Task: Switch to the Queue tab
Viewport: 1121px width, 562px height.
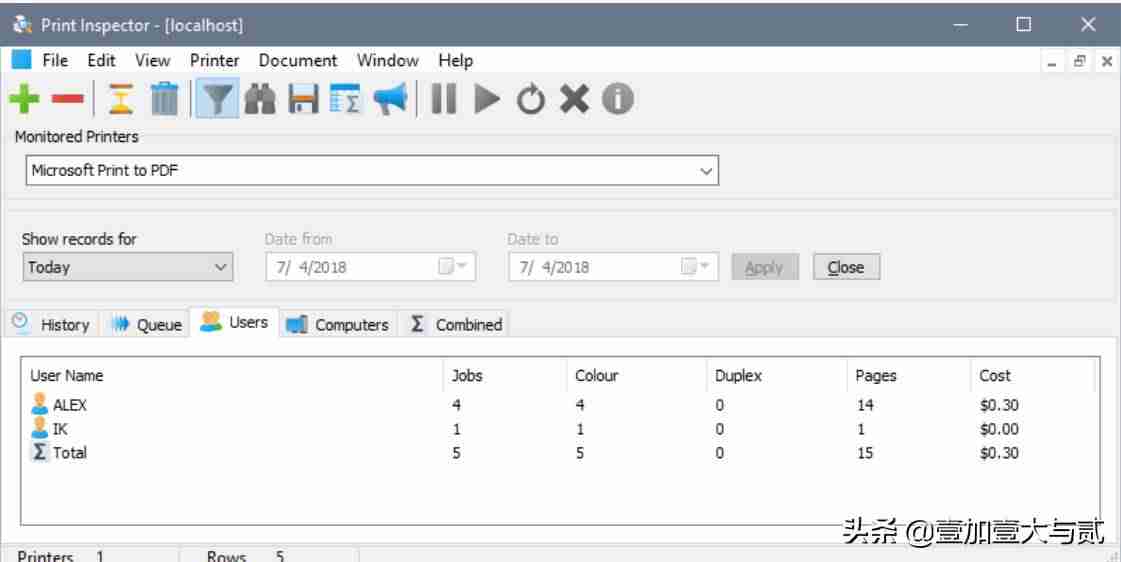Action: coord(146,324)
